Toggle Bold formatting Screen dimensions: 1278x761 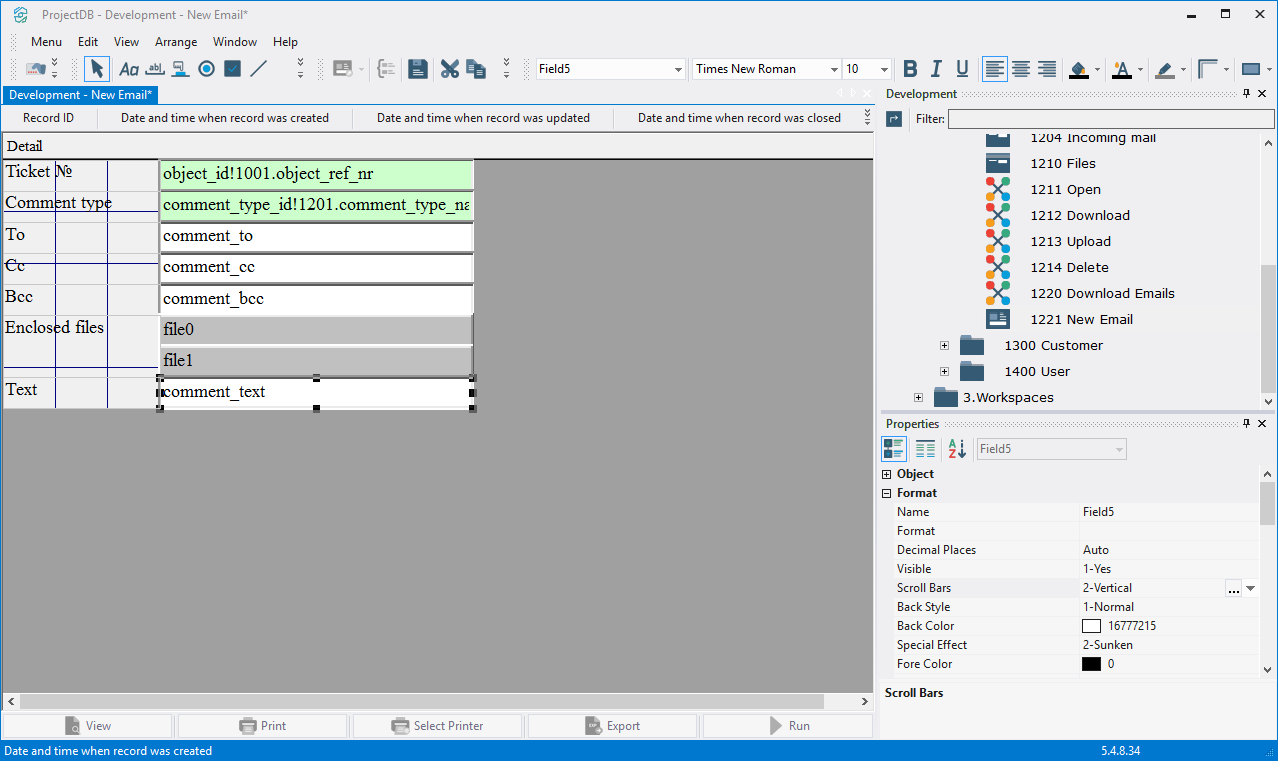910,69
